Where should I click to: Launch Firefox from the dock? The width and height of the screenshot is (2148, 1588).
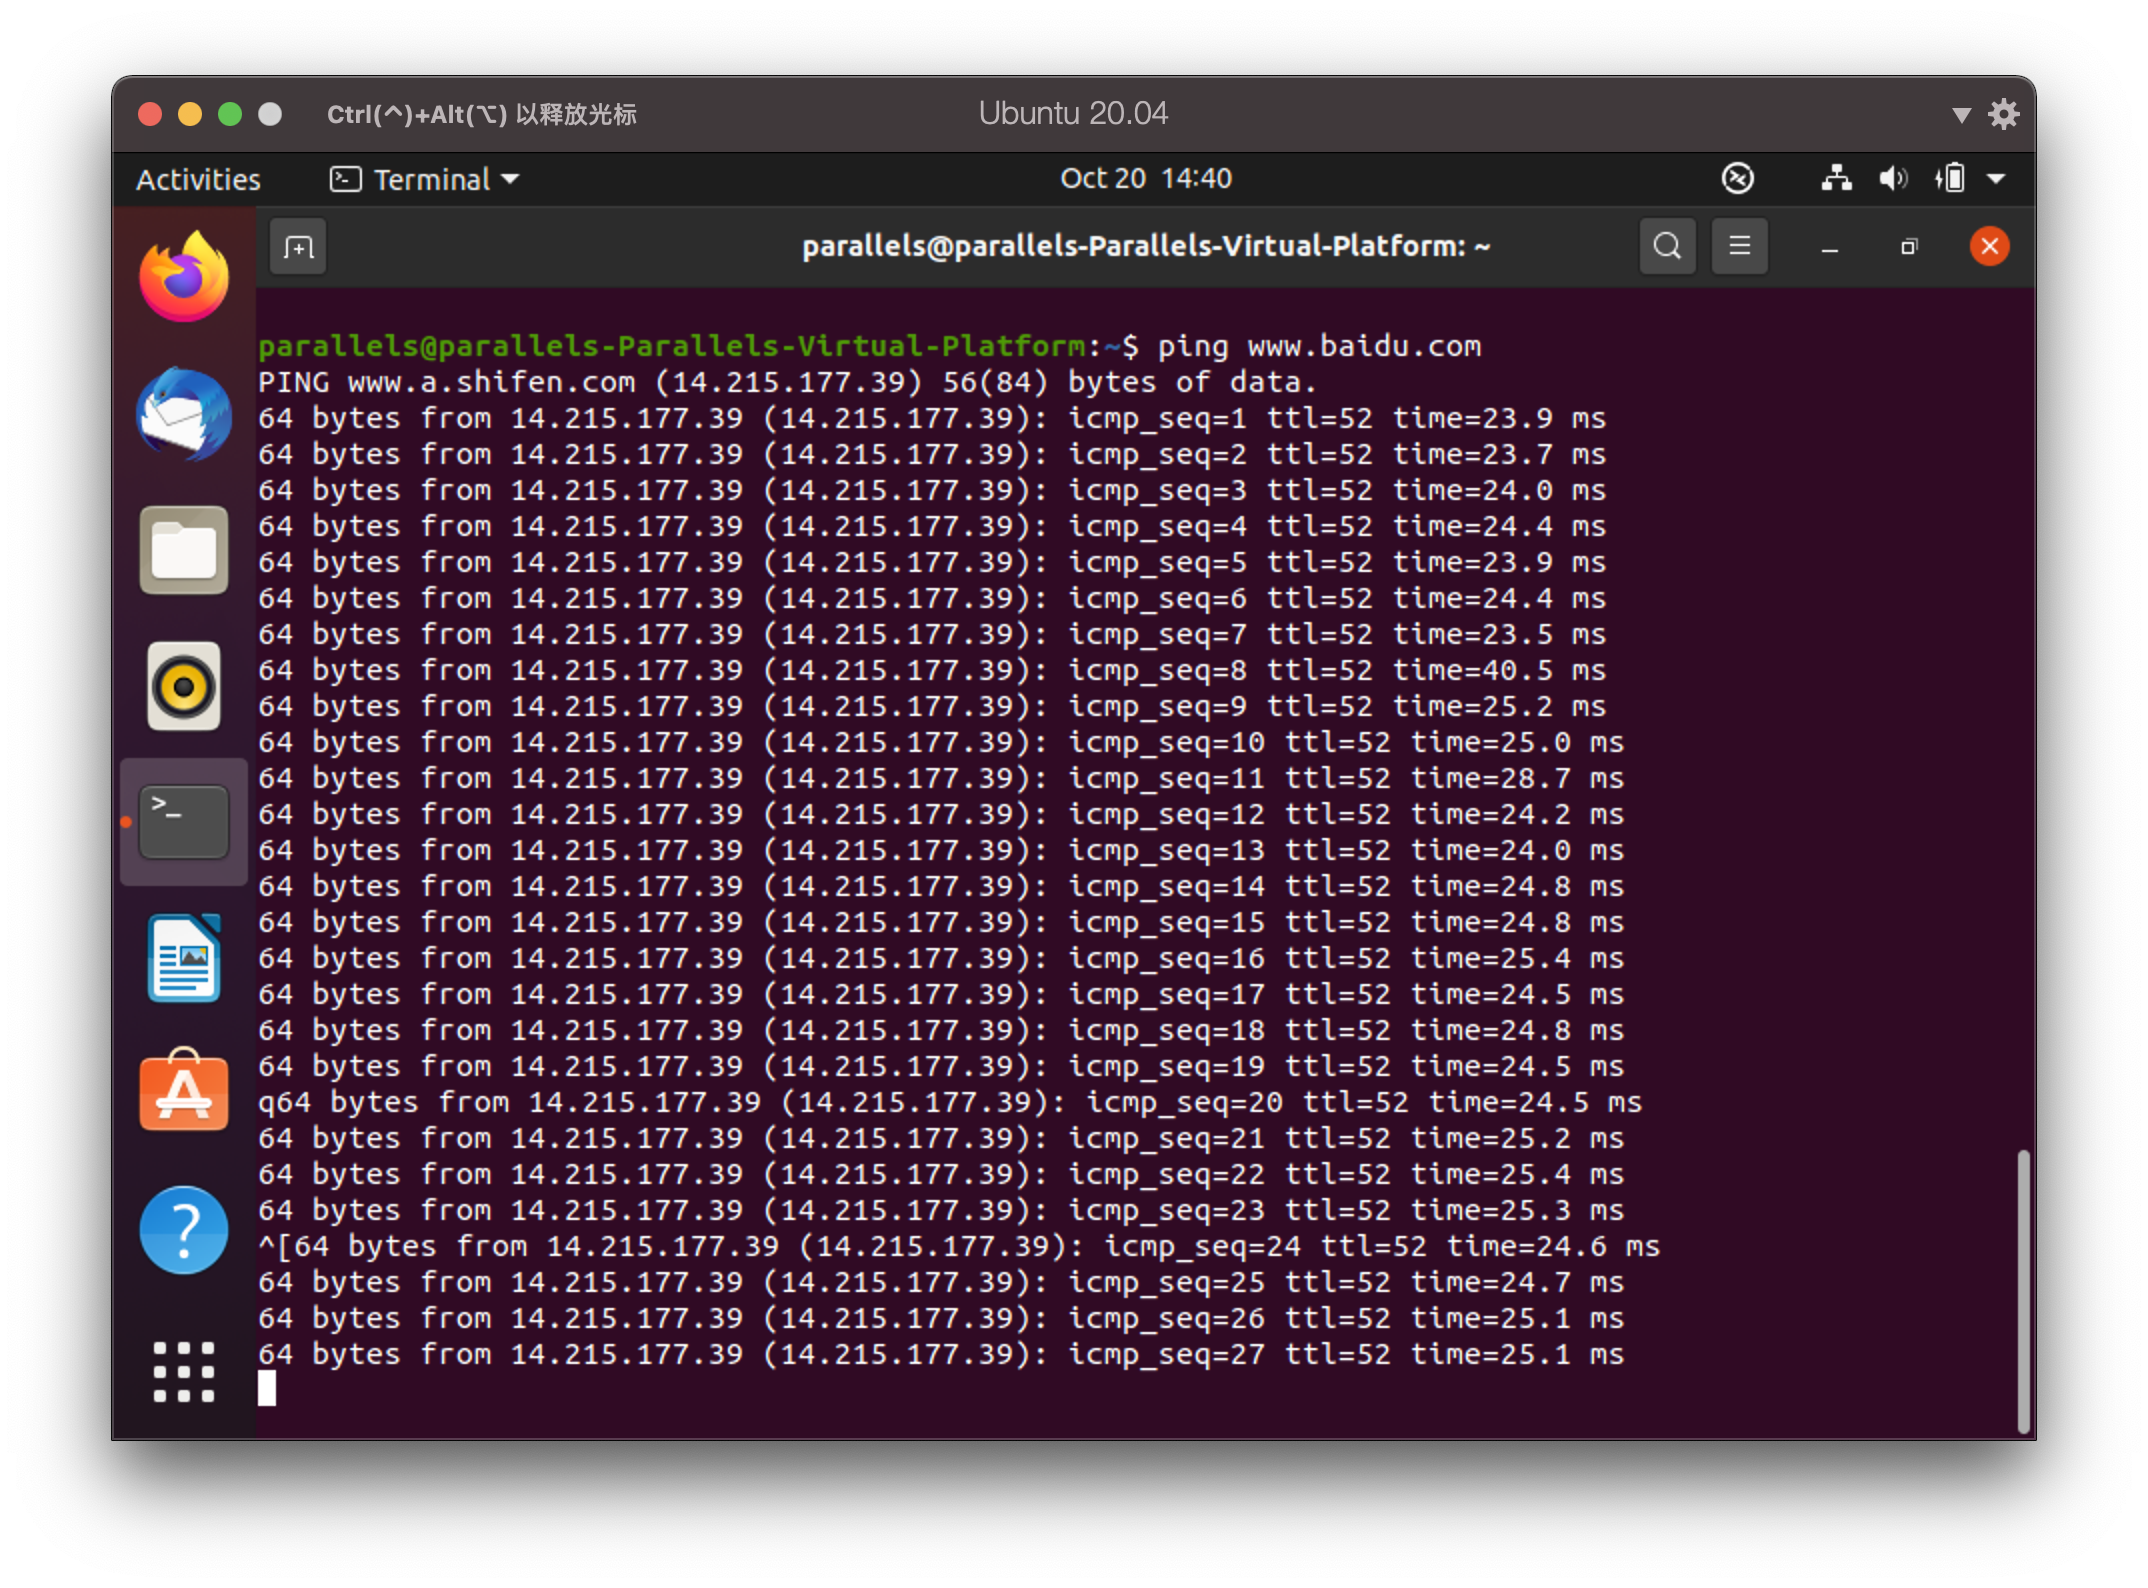[x=184, y=278]
